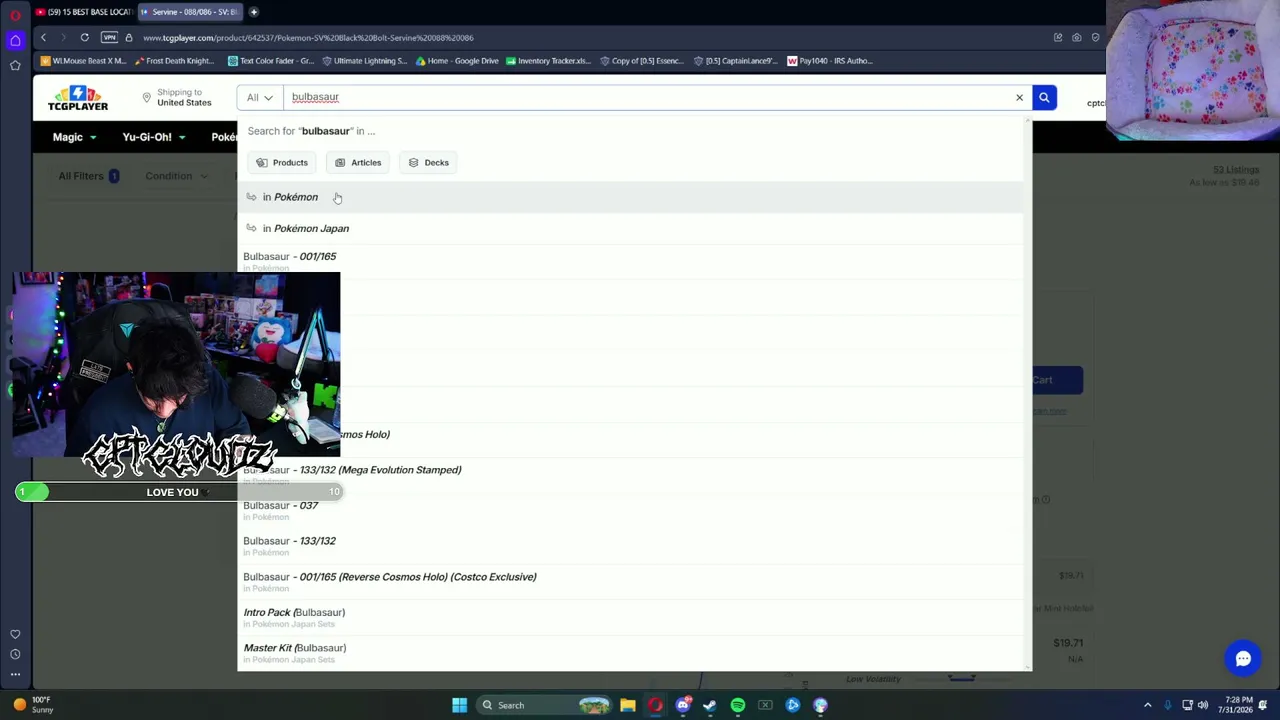Open the taskbar volume control
The height and width of the screenshot is (720, 1280).
tap(1203, 705)
